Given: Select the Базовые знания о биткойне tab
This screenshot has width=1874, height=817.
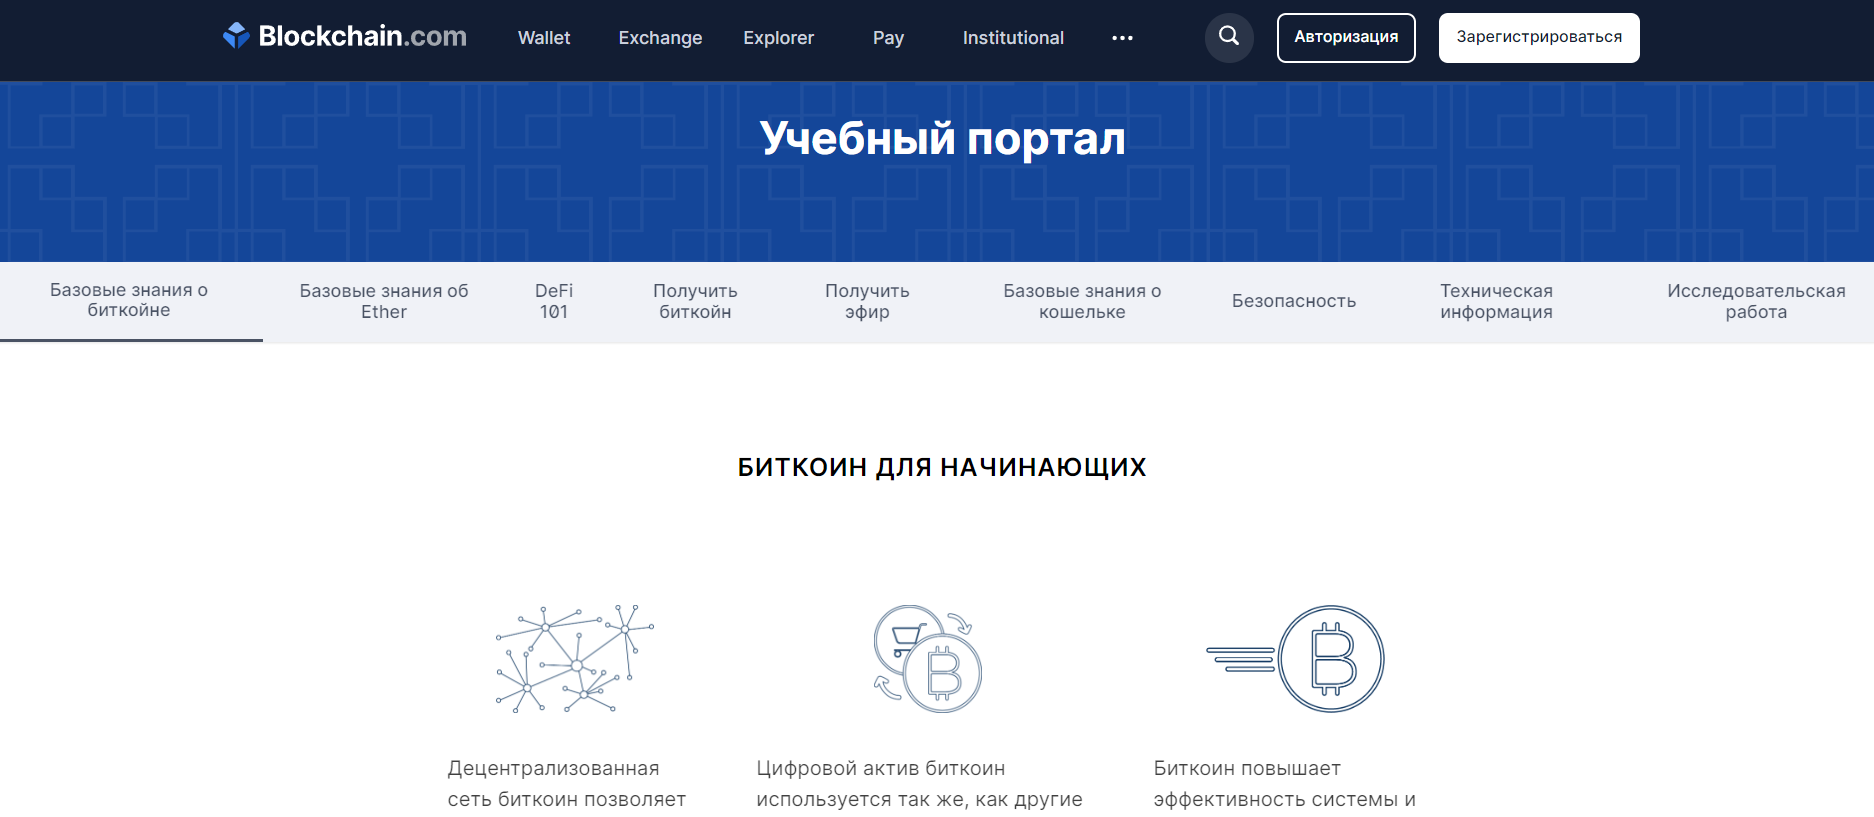Looking at the screenshot, I should click(x=130, y=301).
